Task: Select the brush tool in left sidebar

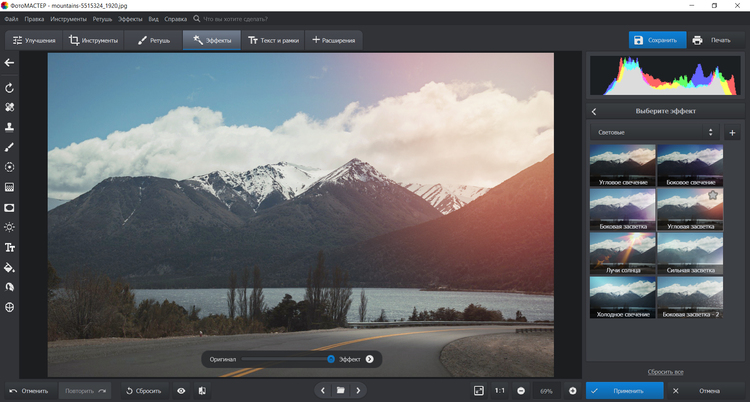Action: [9, 147]
